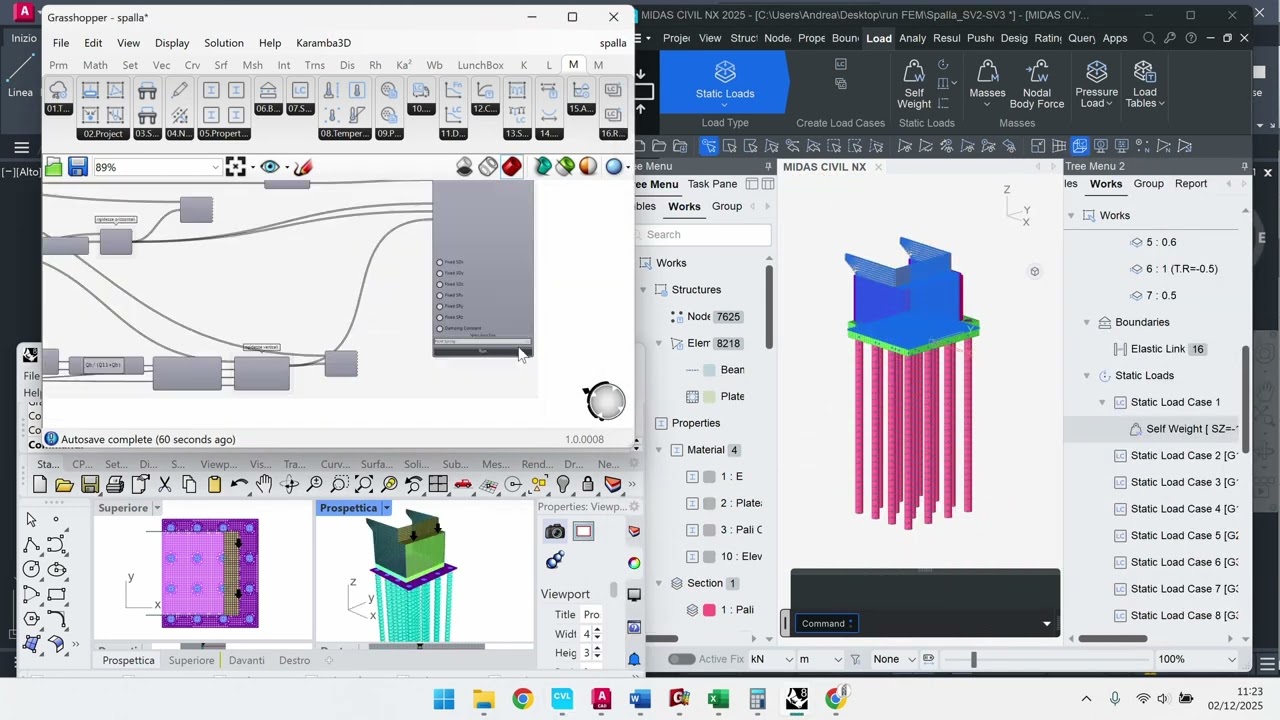1280x720 pixels.
Task: Open Karamba3D menu in Grasshopper
Action: 323,43
